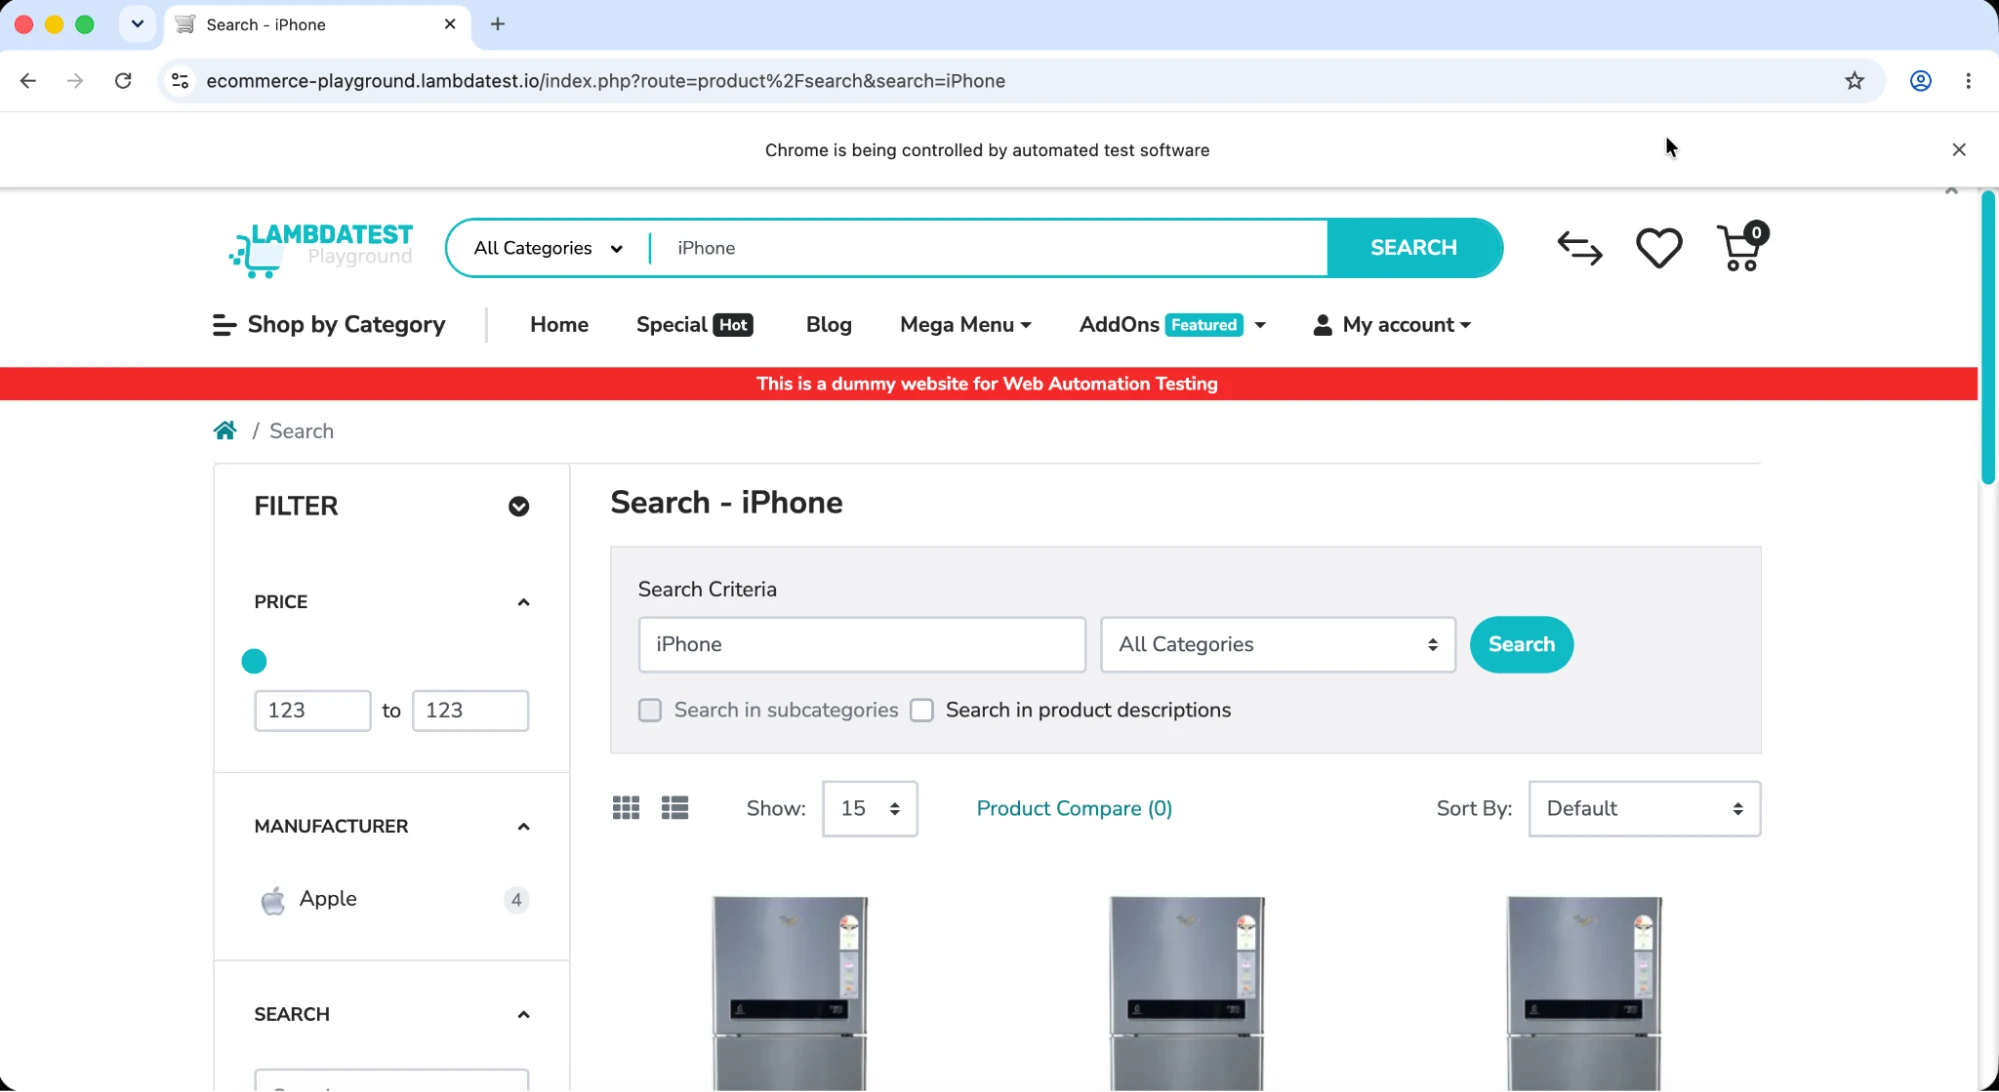Click the browser forward arrow
Viewport: 1999px width, 1092px height.
click(x=75, y=81)
